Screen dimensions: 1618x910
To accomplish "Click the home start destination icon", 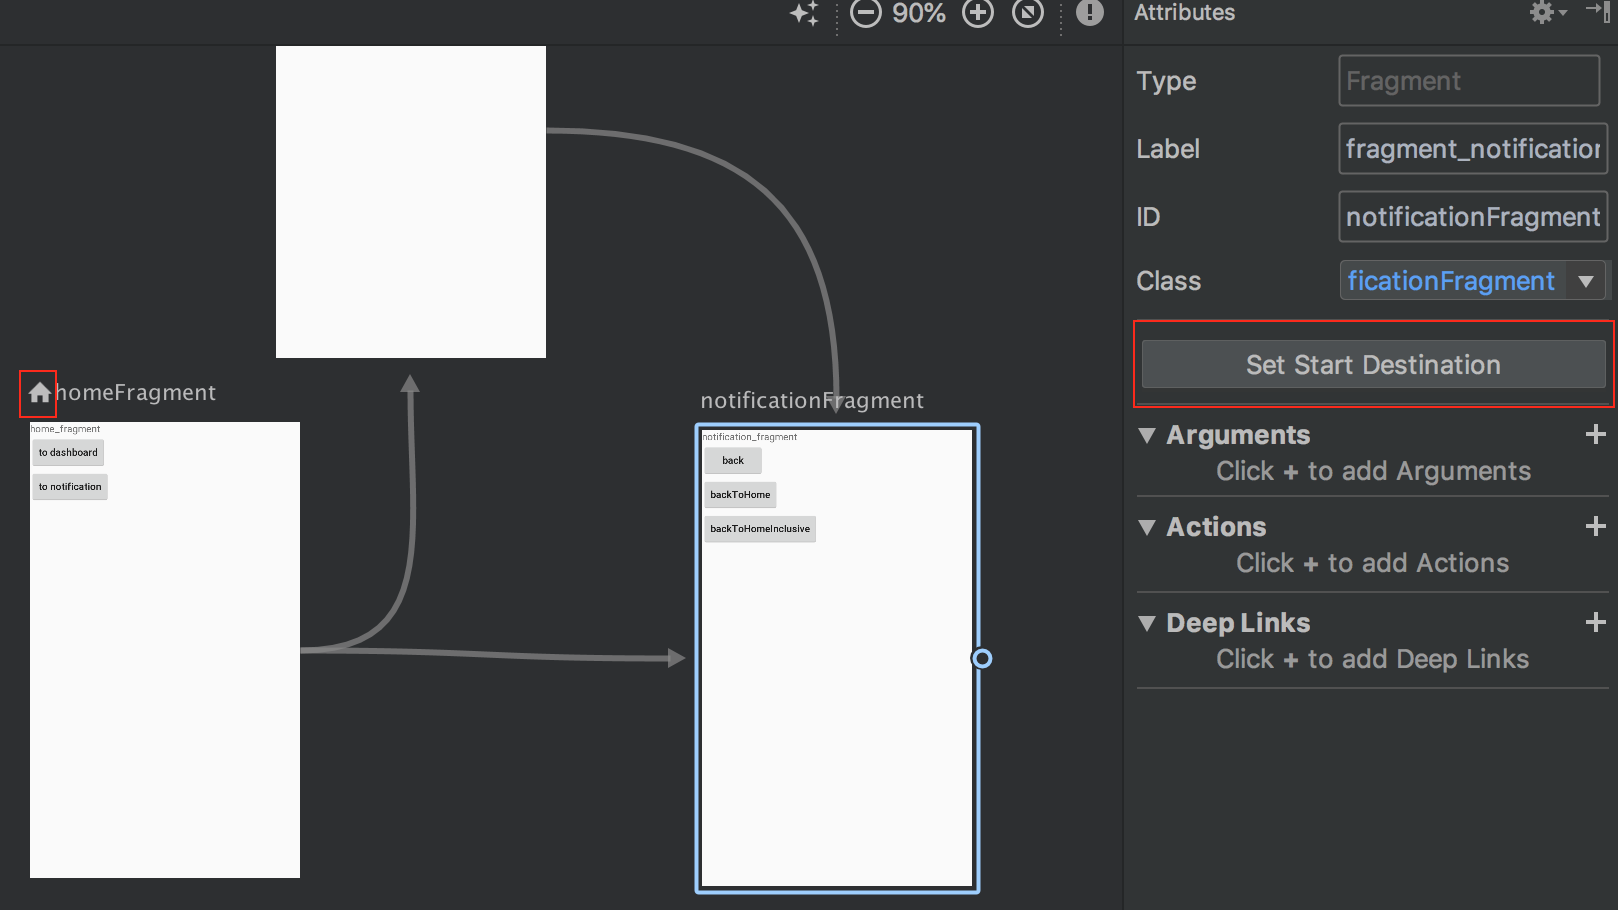I will pyautogui.click(x=39, y=393).
